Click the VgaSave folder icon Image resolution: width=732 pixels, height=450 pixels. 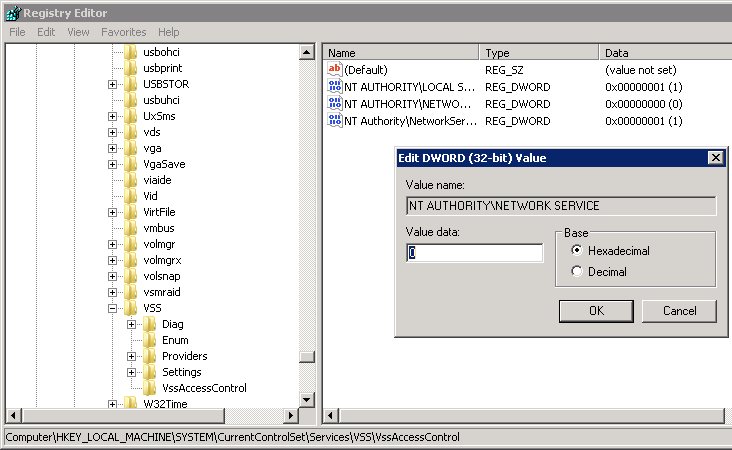coord(130,164)
